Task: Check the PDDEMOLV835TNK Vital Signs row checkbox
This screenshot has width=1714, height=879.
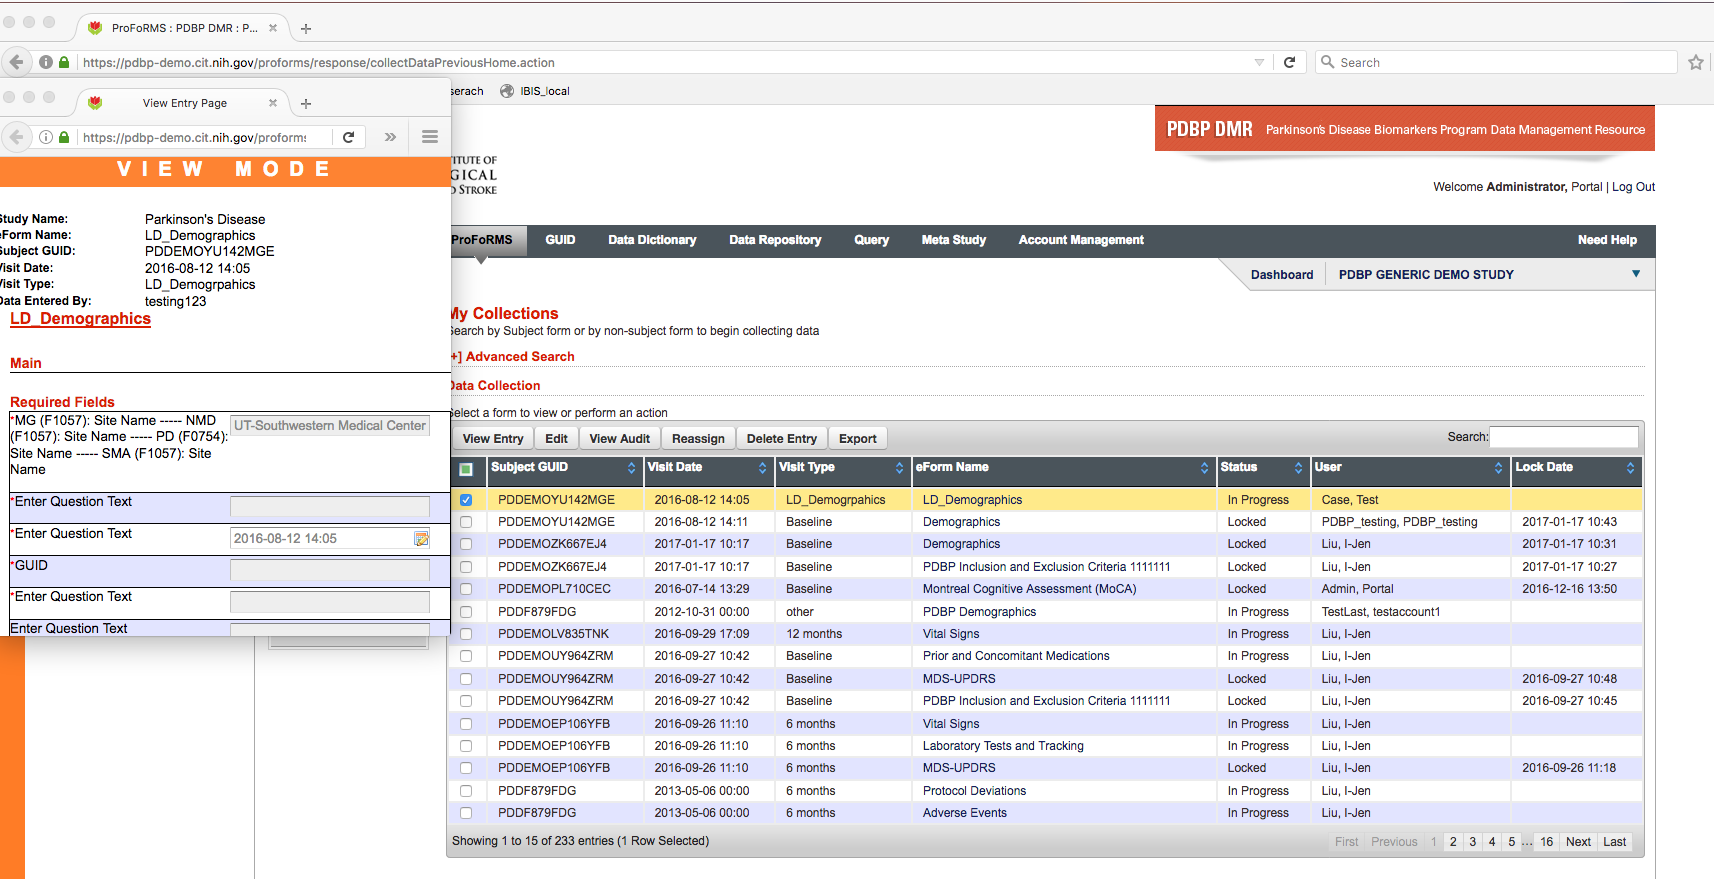Action: pos(466,634)
